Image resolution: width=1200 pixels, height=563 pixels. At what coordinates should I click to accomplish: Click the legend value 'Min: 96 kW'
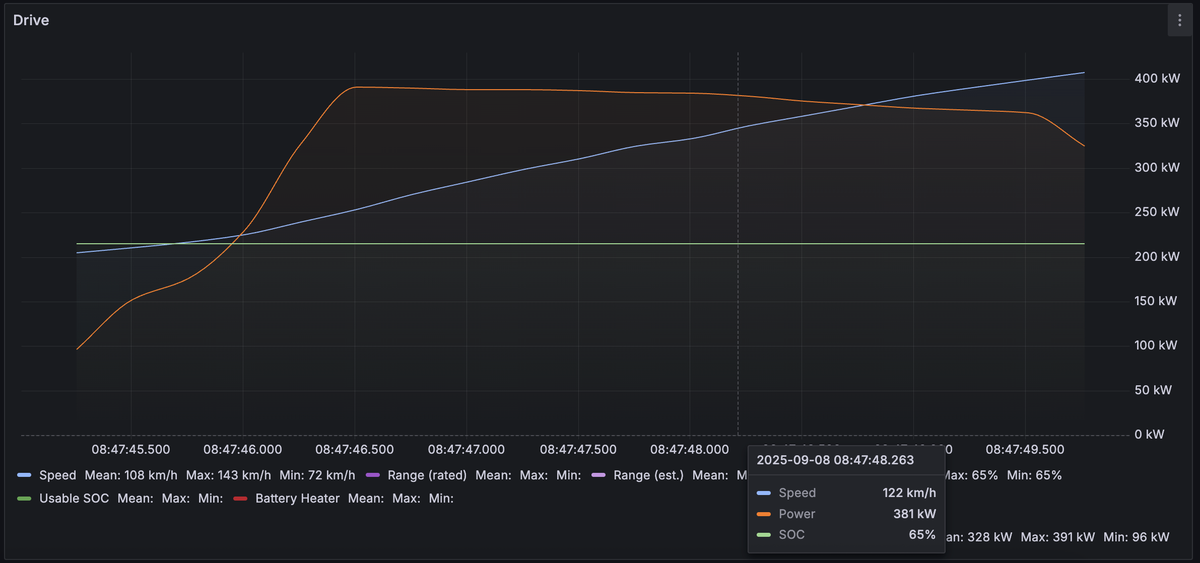pos(1136,537)
